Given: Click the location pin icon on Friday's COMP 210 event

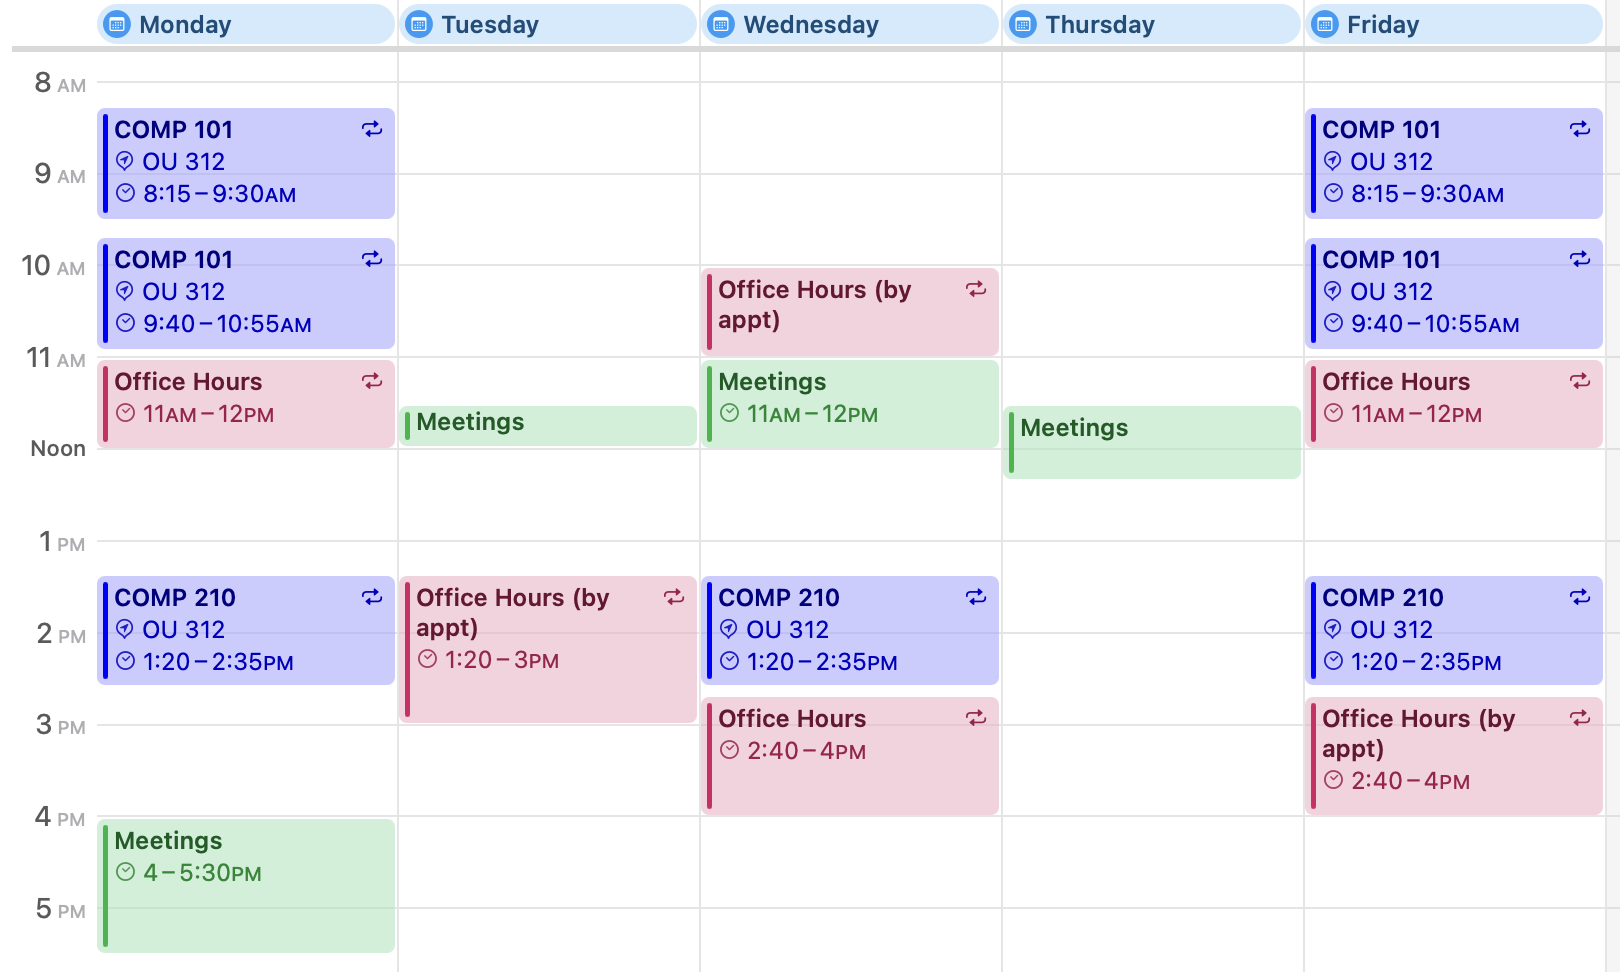Looking at the screenshot, I should tap(1334, 630).
